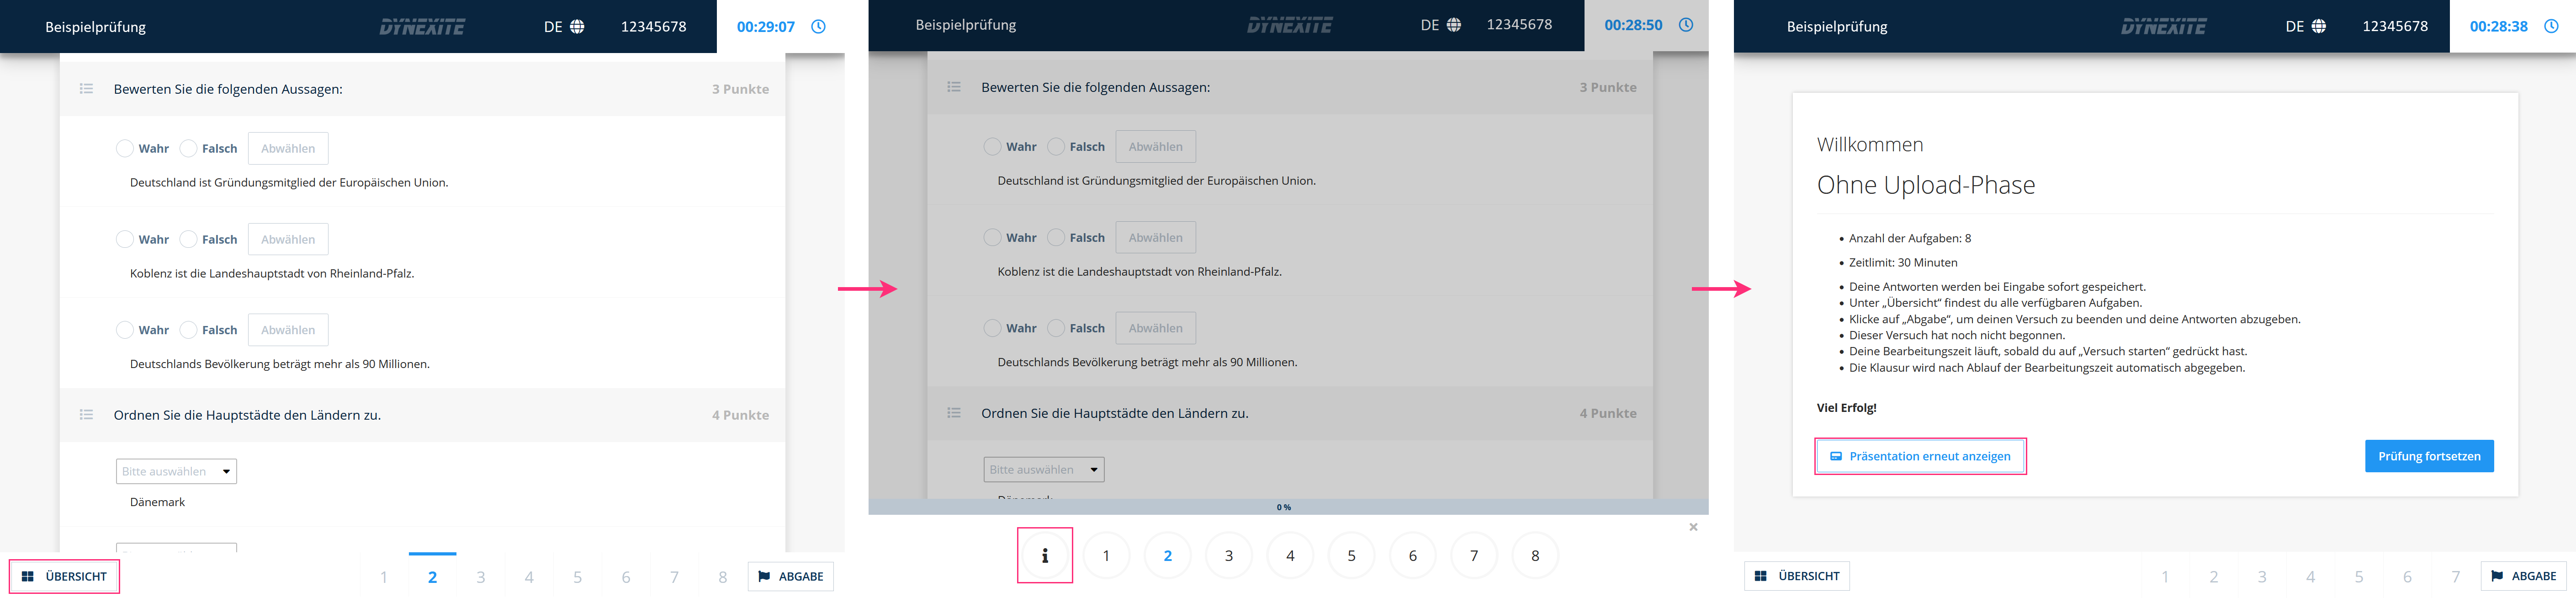Click page 4 in the Willkommen screen footer

[2310, 577]
